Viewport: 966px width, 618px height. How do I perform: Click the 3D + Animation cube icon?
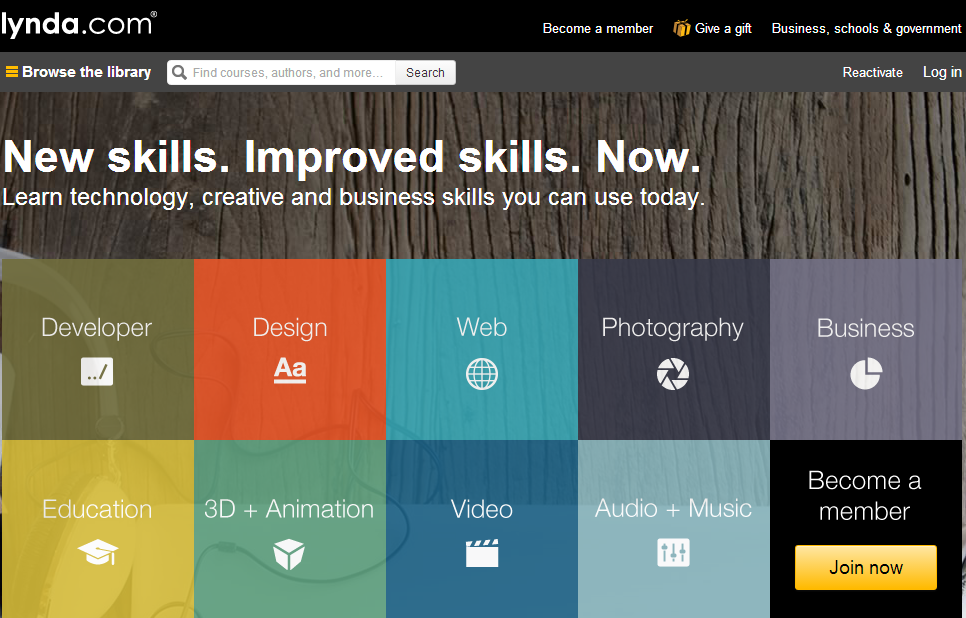289,553
